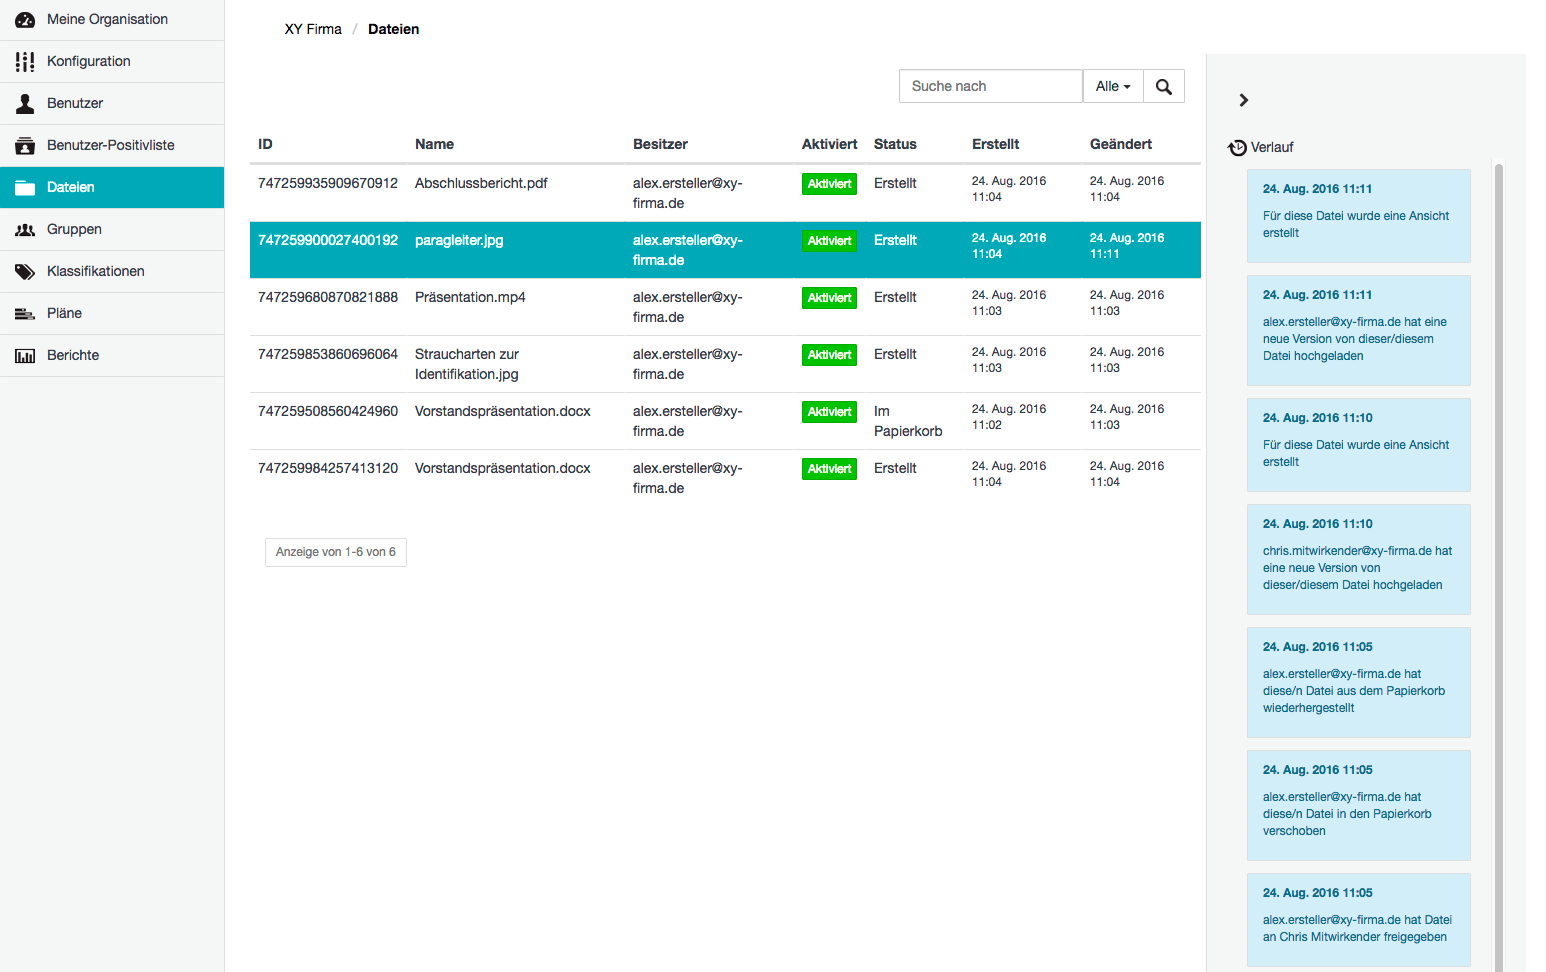
Task: Open the Alle filter dropdown
Action: pos(1113,86)
